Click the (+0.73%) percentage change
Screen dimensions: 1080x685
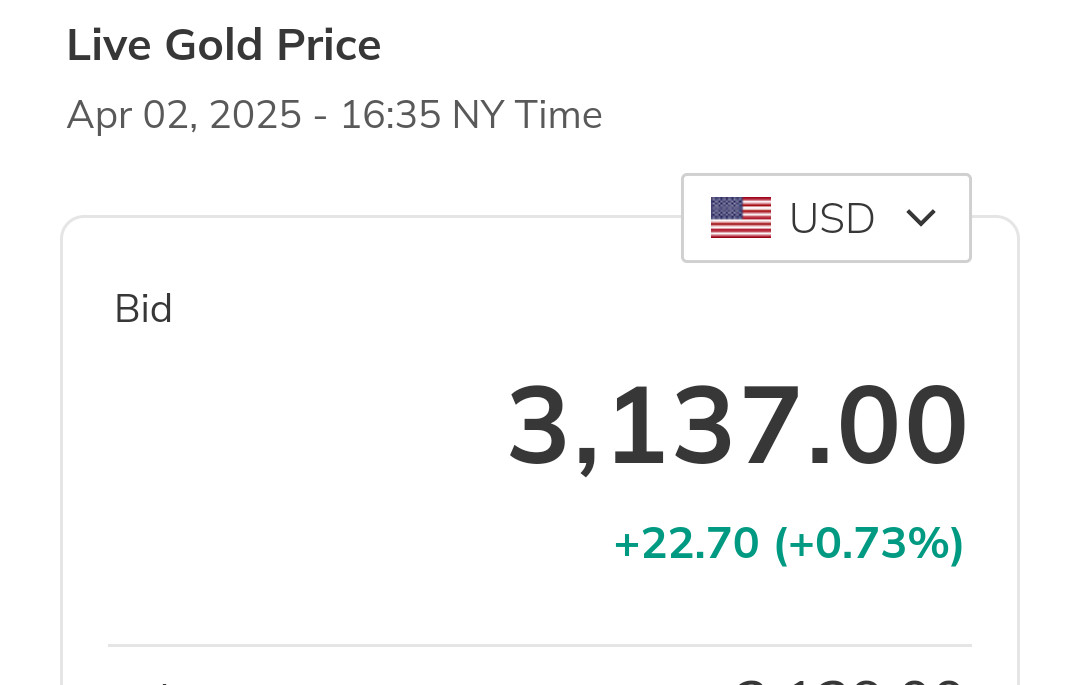pos(869,544)
